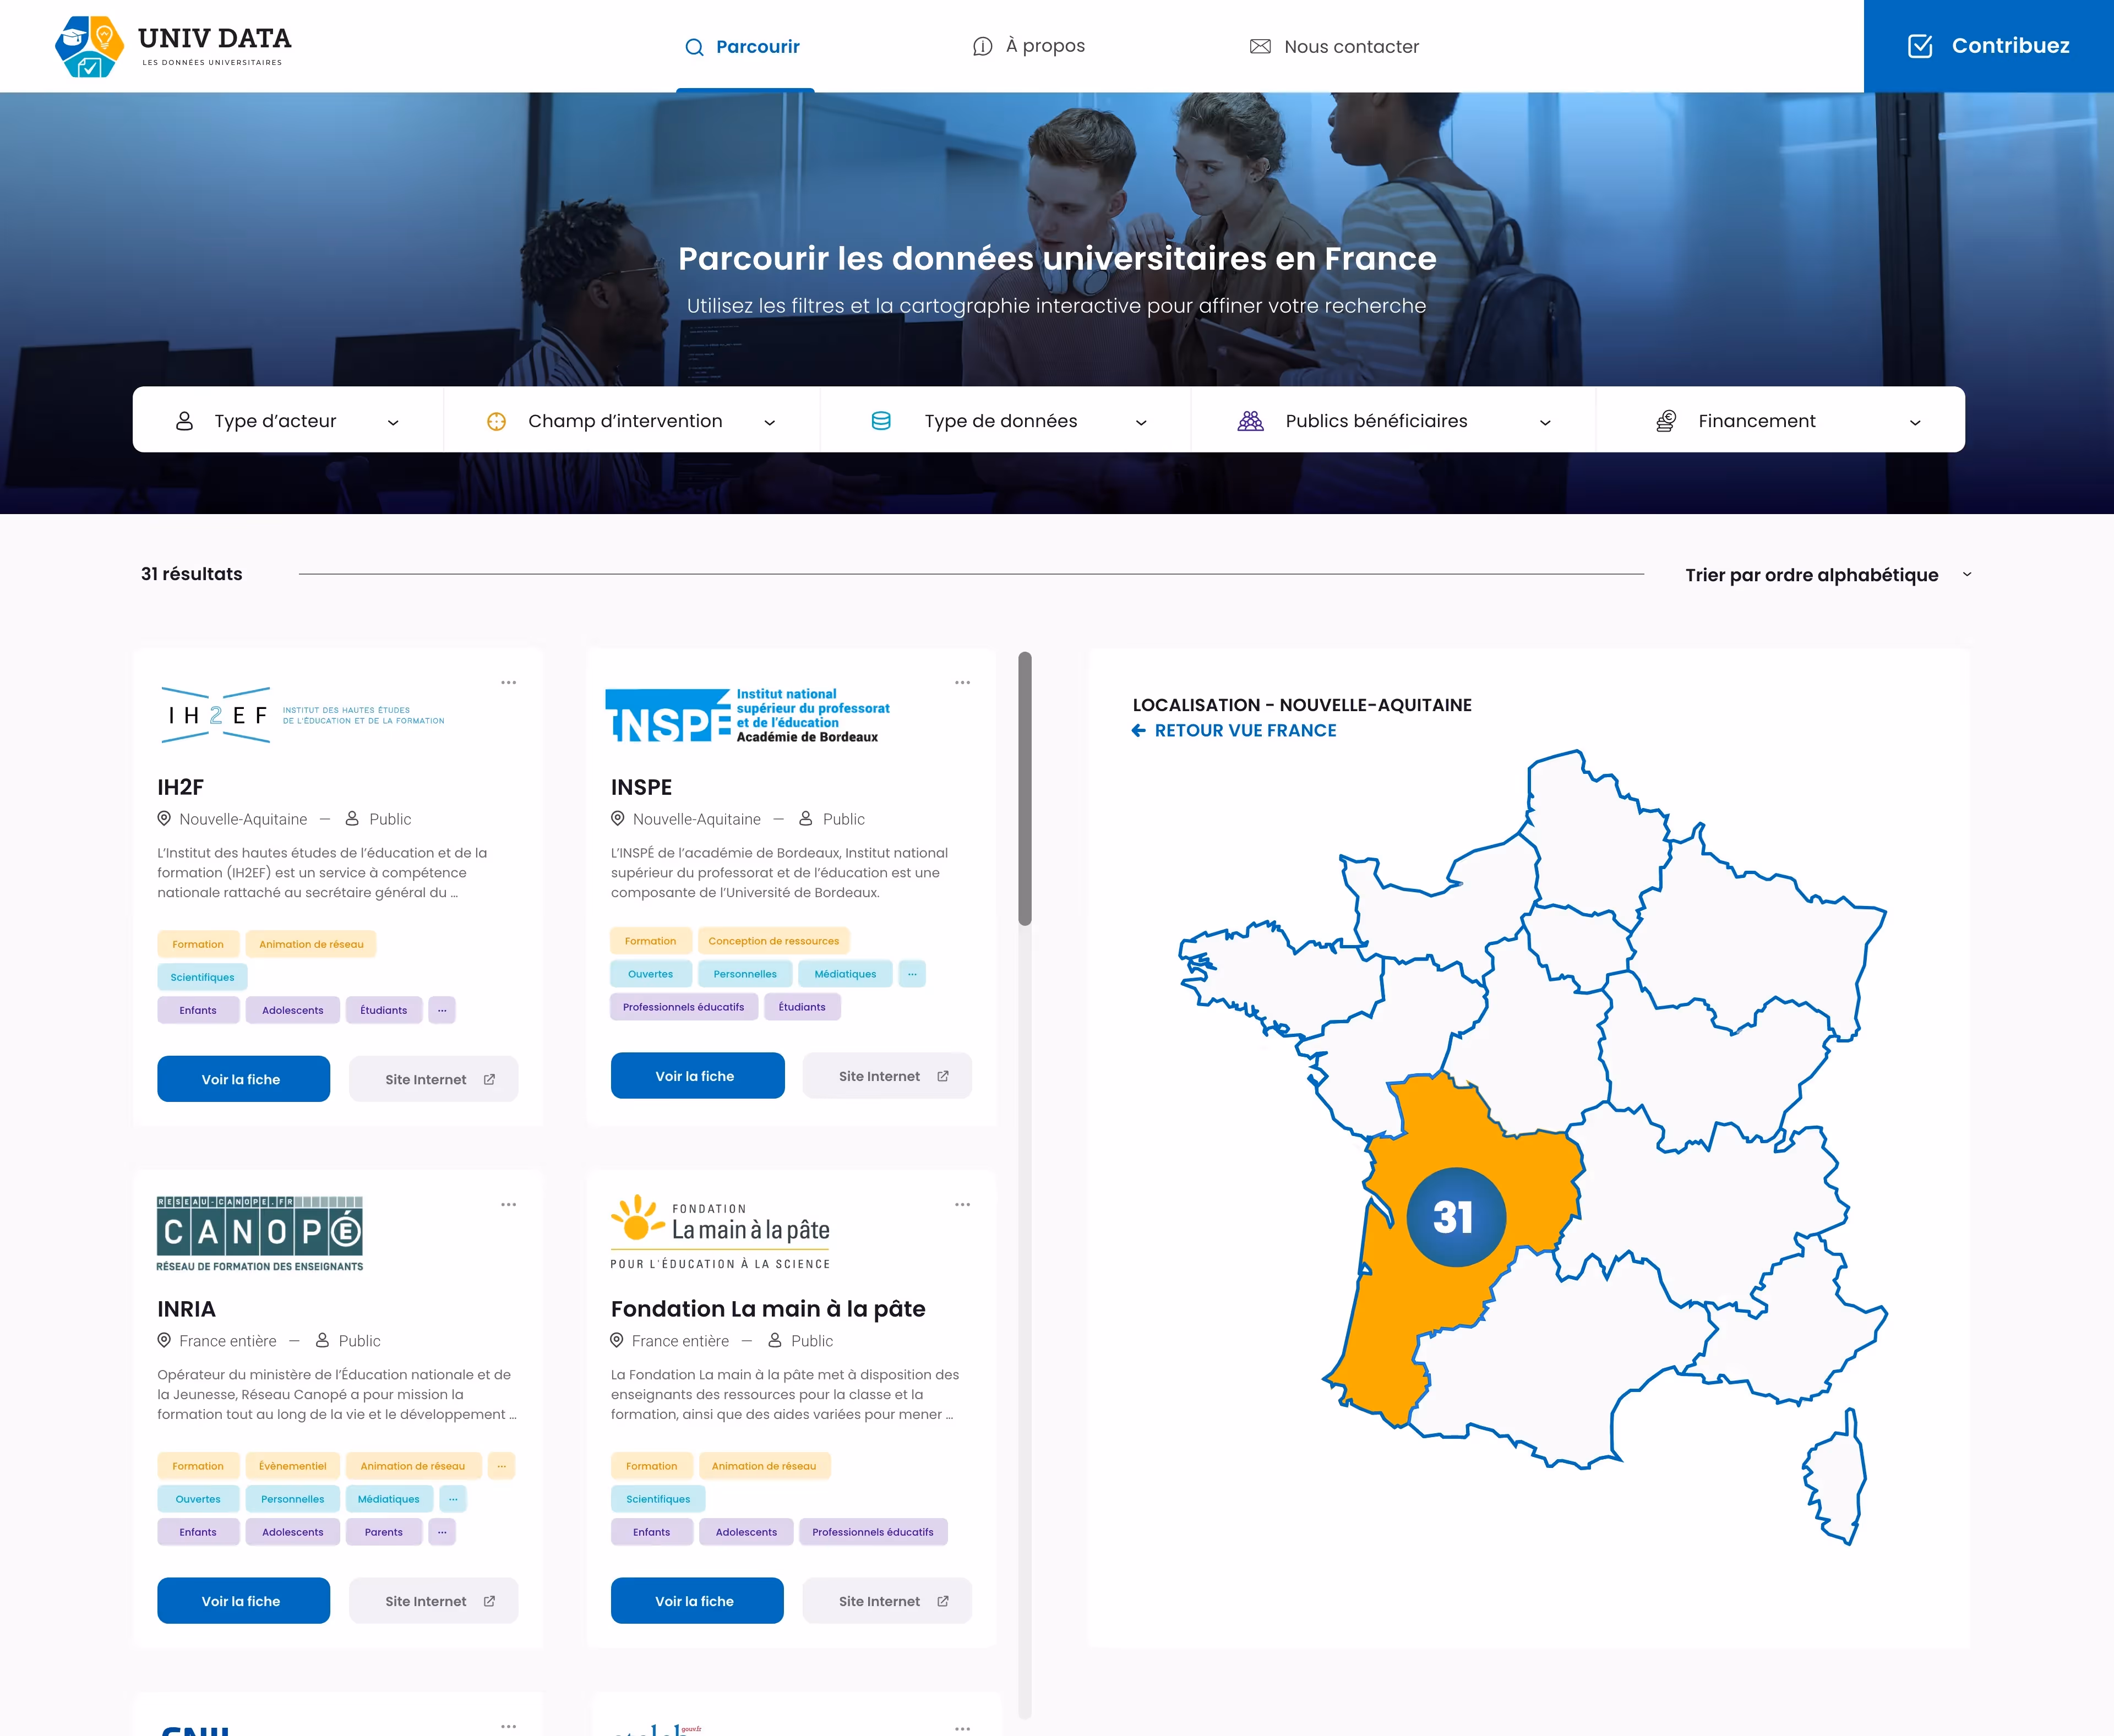This screenshot has height=1736, width=2114.
Task: Open the three-dot menu on IH2F card
Action: (x=508, y=682)
